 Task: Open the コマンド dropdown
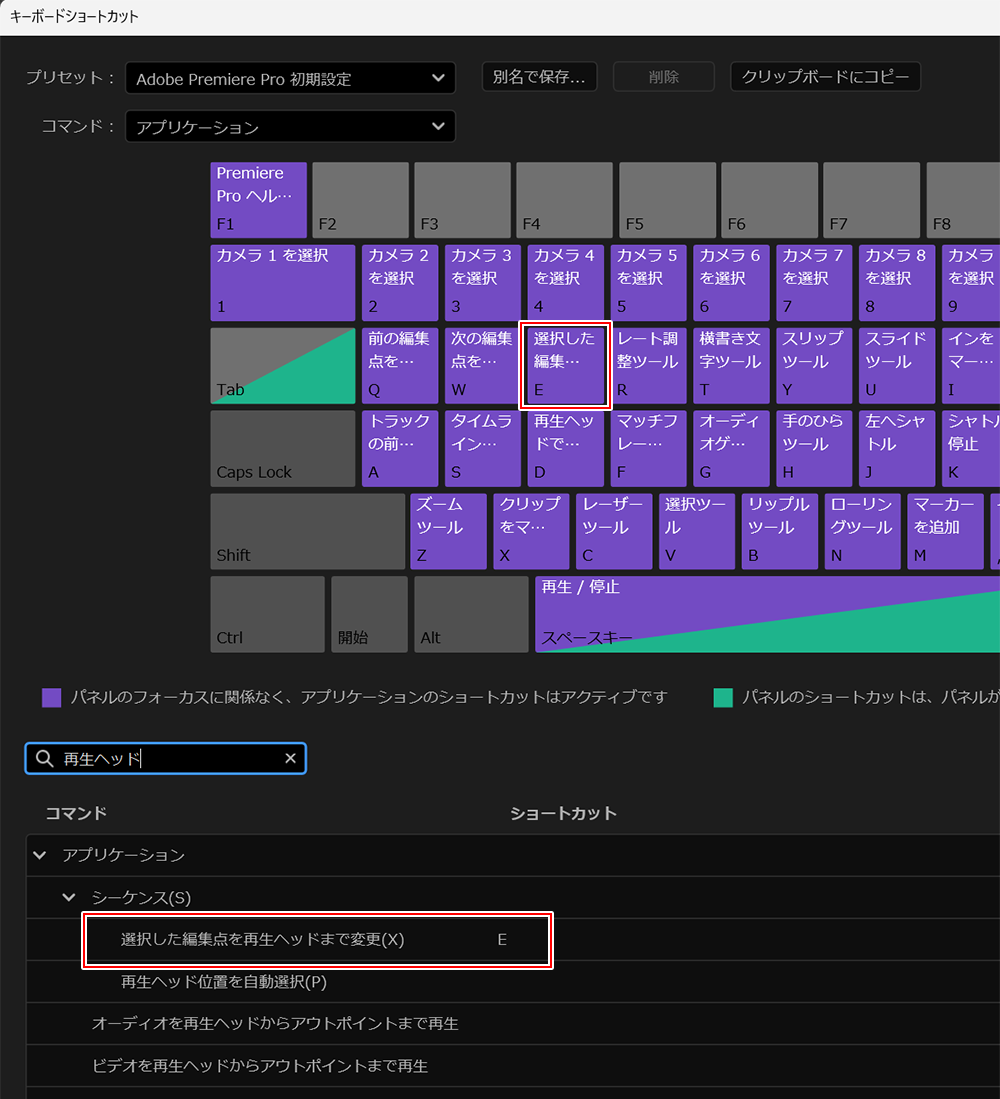point(290,126)
